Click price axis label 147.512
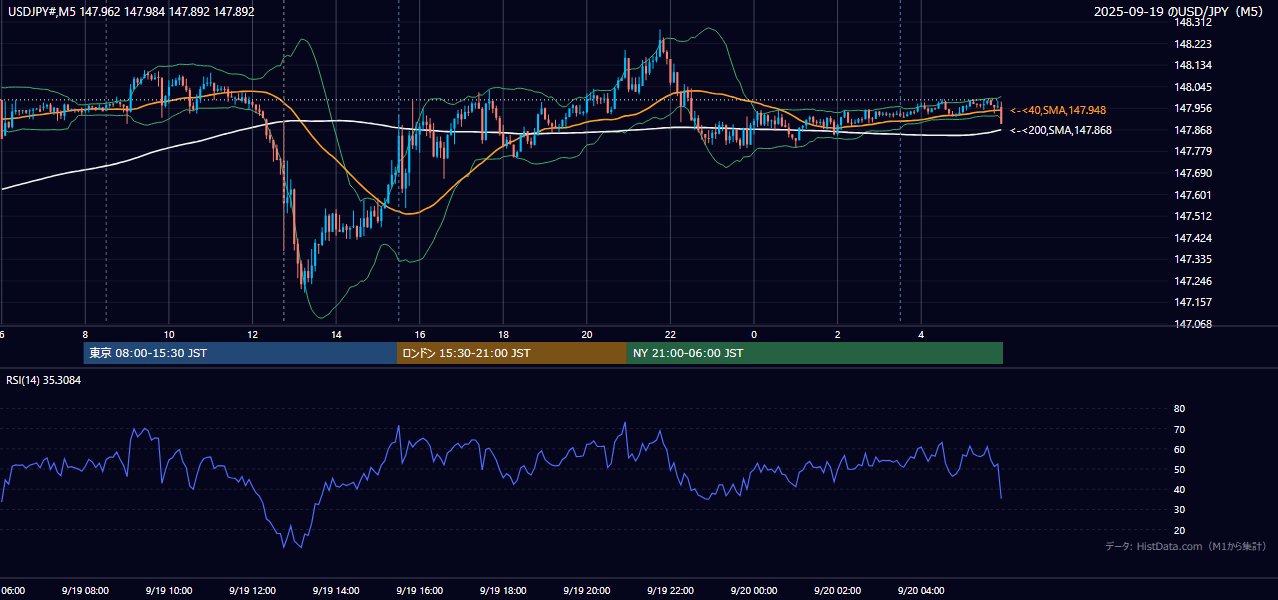The image size is (1278, 600). click(1192, 216)
